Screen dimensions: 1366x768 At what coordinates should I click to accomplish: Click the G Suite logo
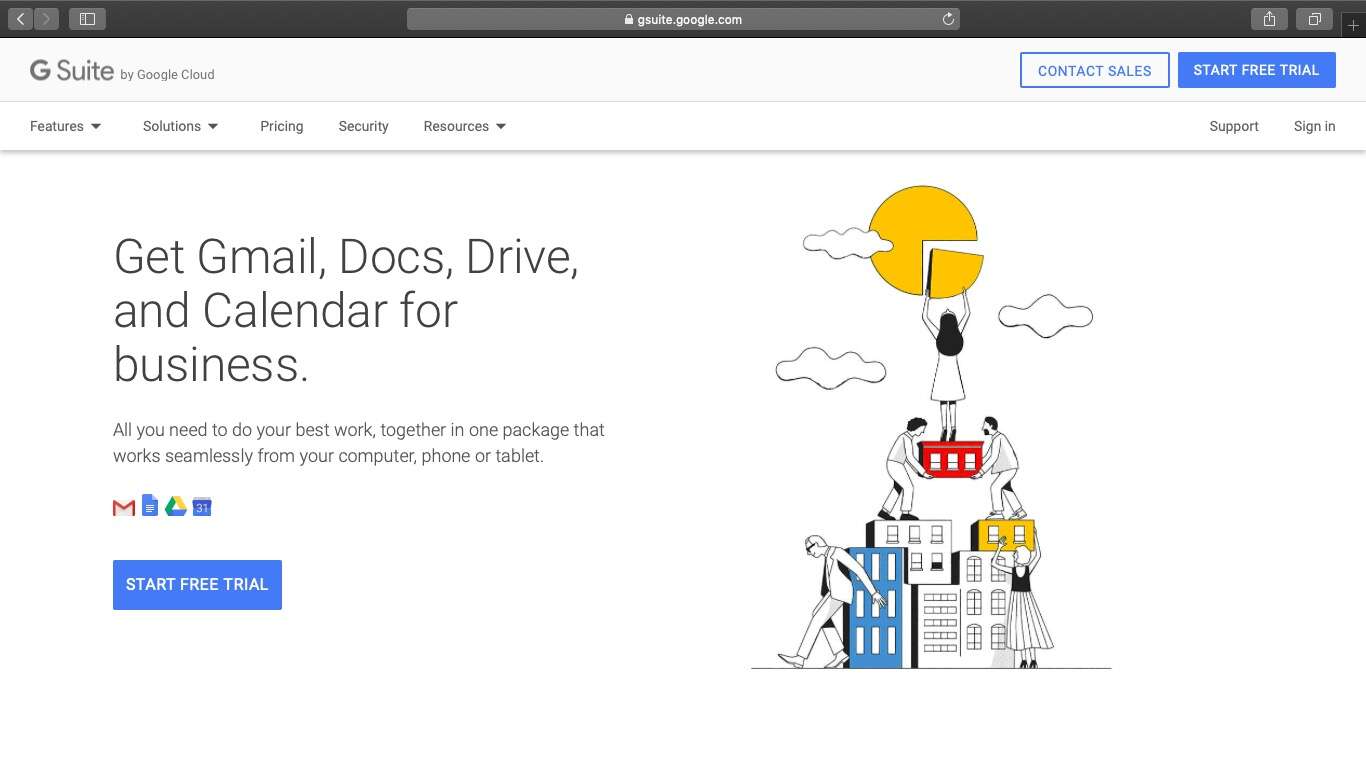[72, 69]
